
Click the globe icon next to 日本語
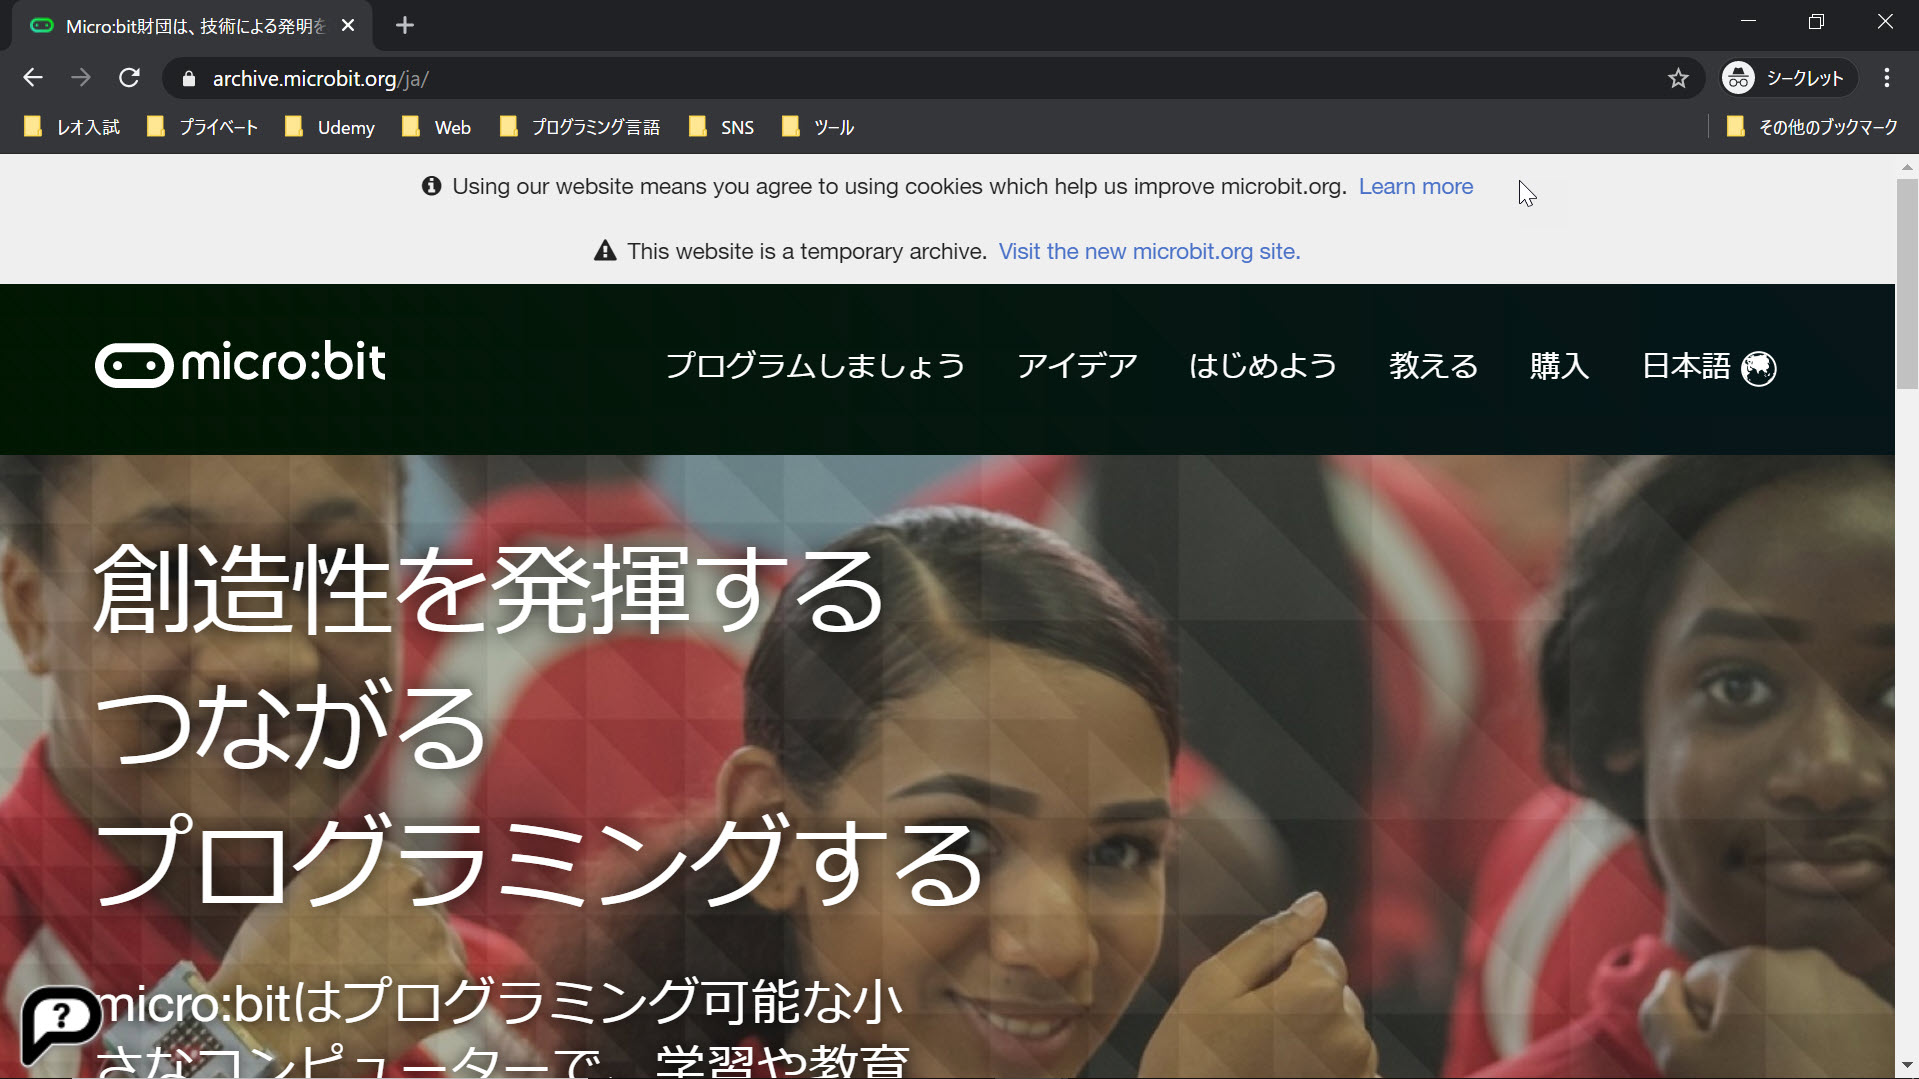(x=1759, y=369)
